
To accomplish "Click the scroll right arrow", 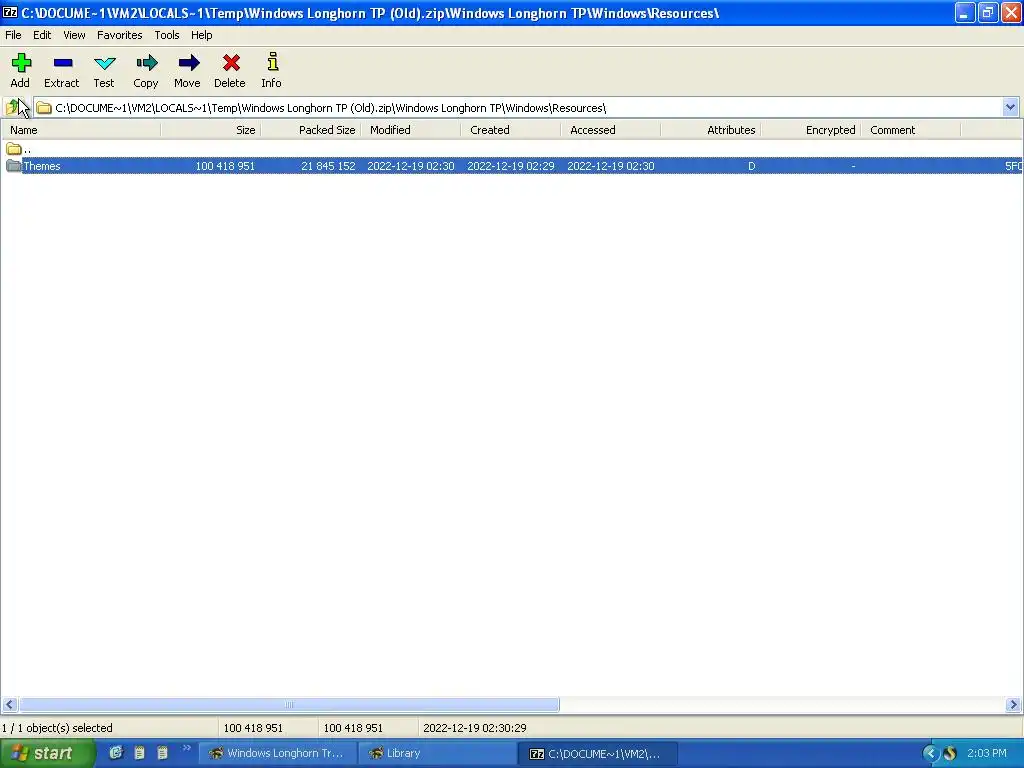I will [1014, 705].
